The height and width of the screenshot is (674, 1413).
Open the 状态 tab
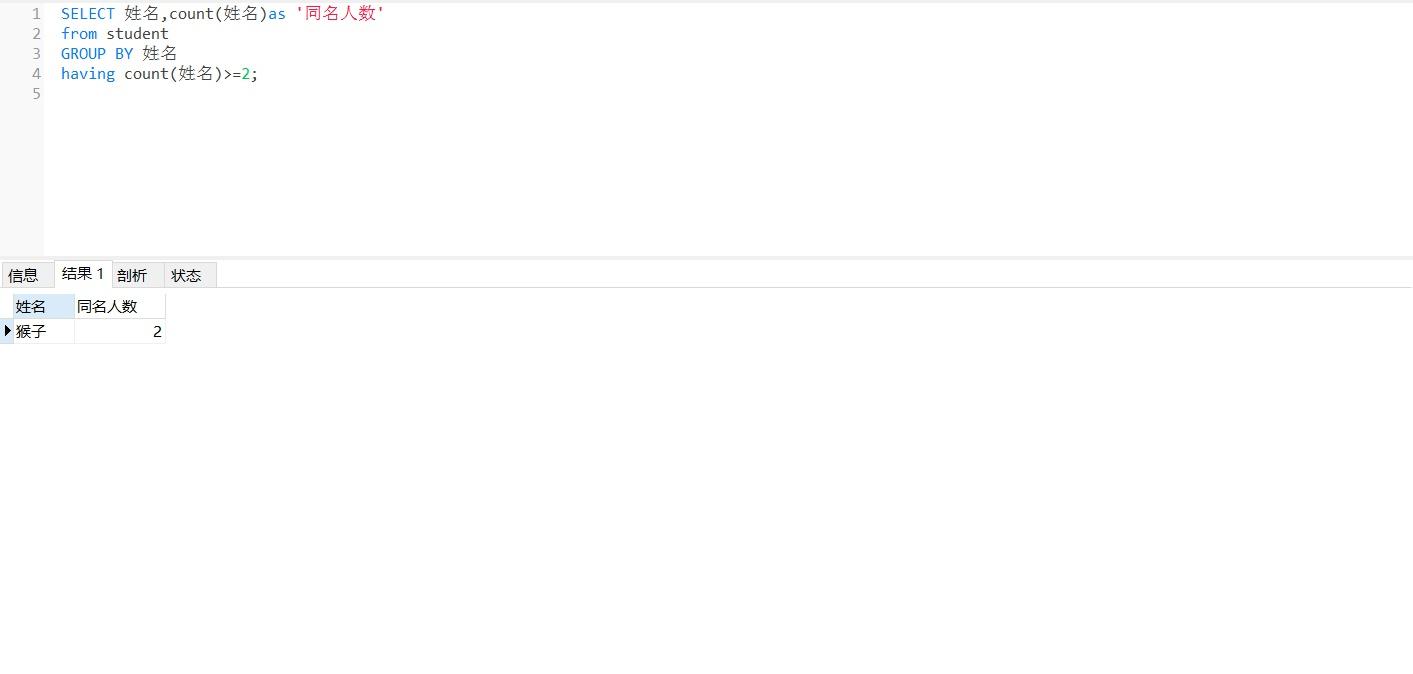tap(187, 276)
